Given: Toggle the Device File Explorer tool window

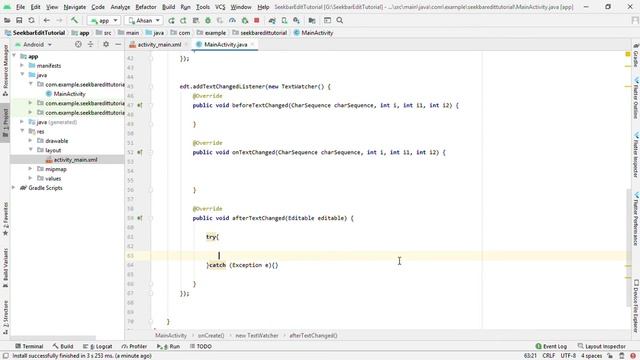Looking at the screenshot, I should tap(636, 306).
